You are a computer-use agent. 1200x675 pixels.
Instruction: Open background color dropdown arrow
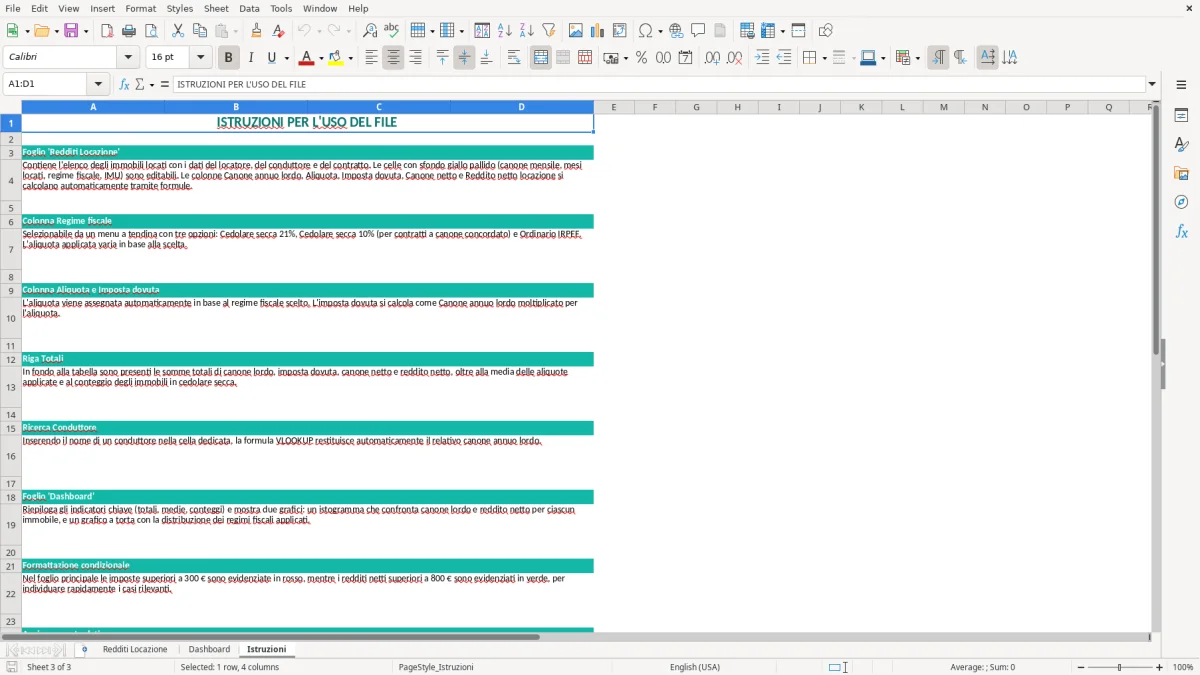click(350, 58)
